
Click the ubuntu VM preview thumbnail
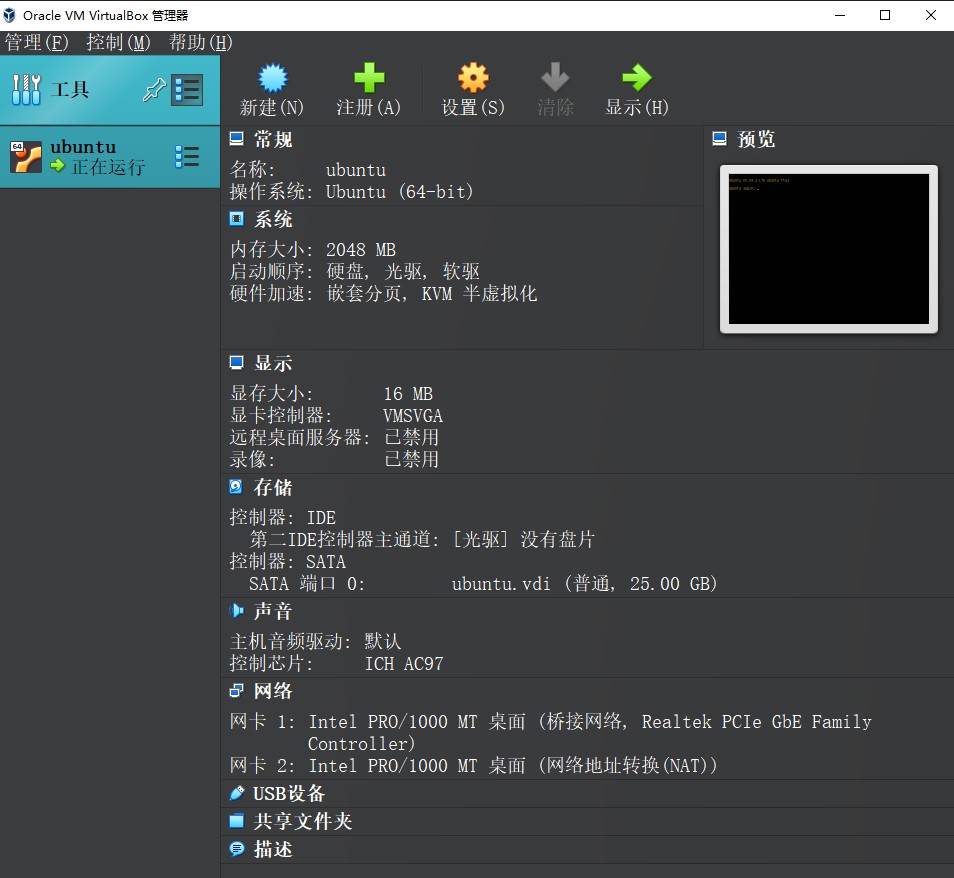(828, 249)
